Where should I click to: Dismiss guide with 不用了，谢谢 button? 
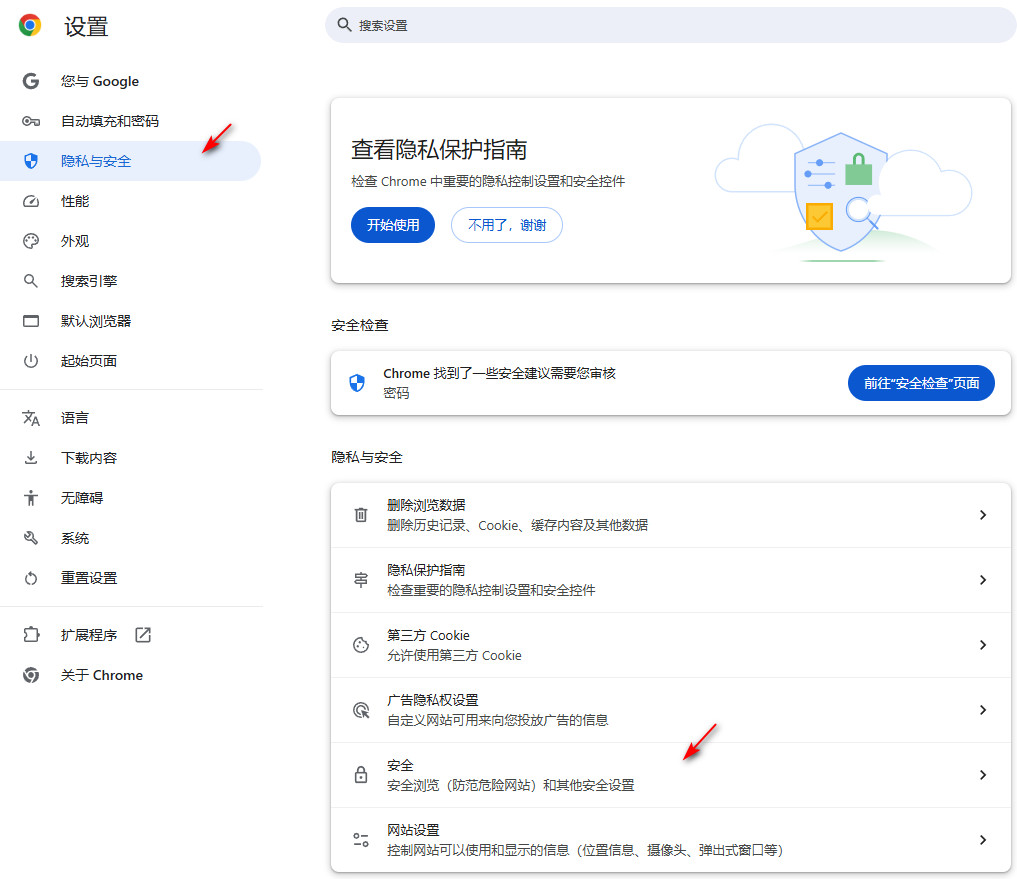507,225
